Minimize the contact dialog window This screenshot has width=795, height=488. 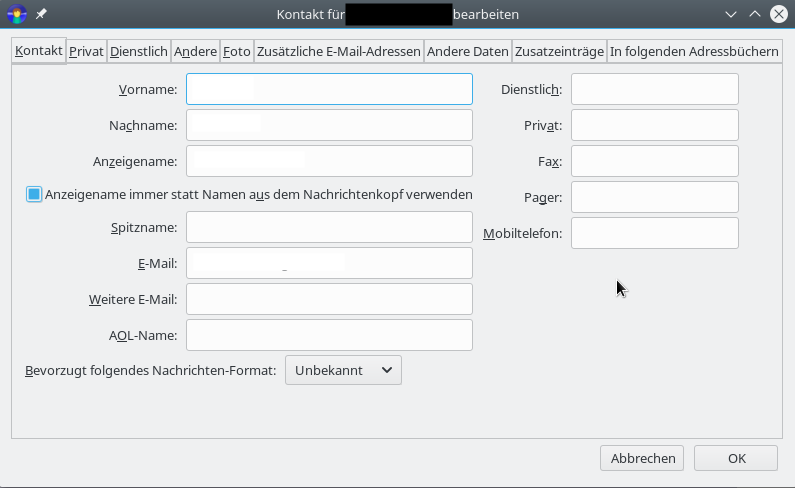click(x=733, y=15)
